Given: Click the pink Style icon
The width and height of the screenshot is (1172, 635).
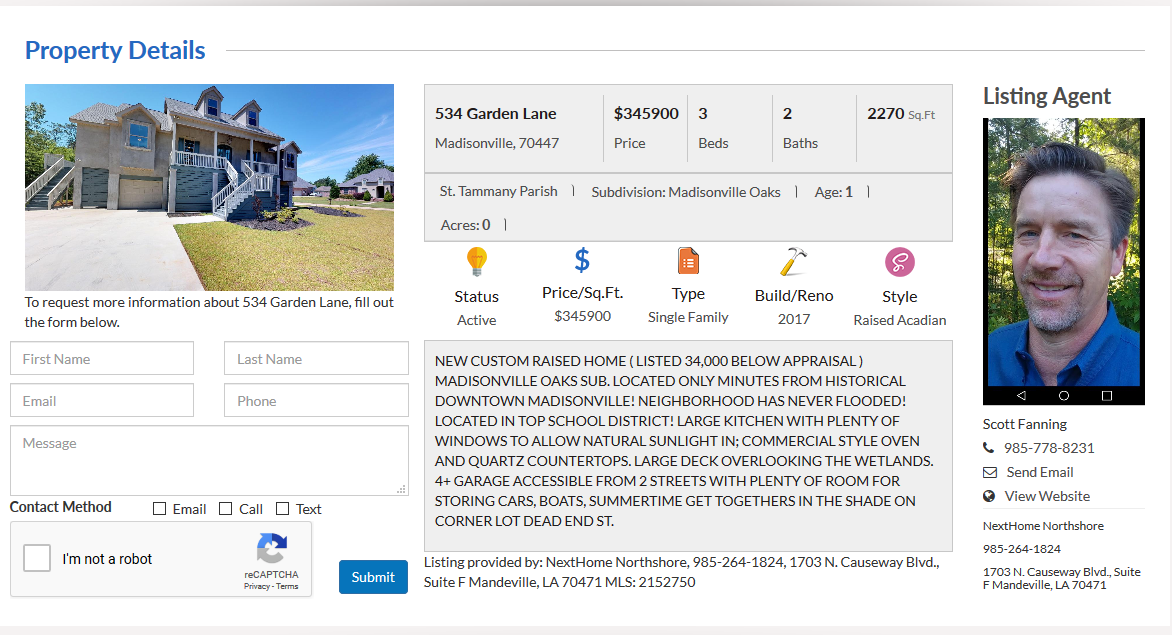Looking at the screenshot, I should 899,263.
